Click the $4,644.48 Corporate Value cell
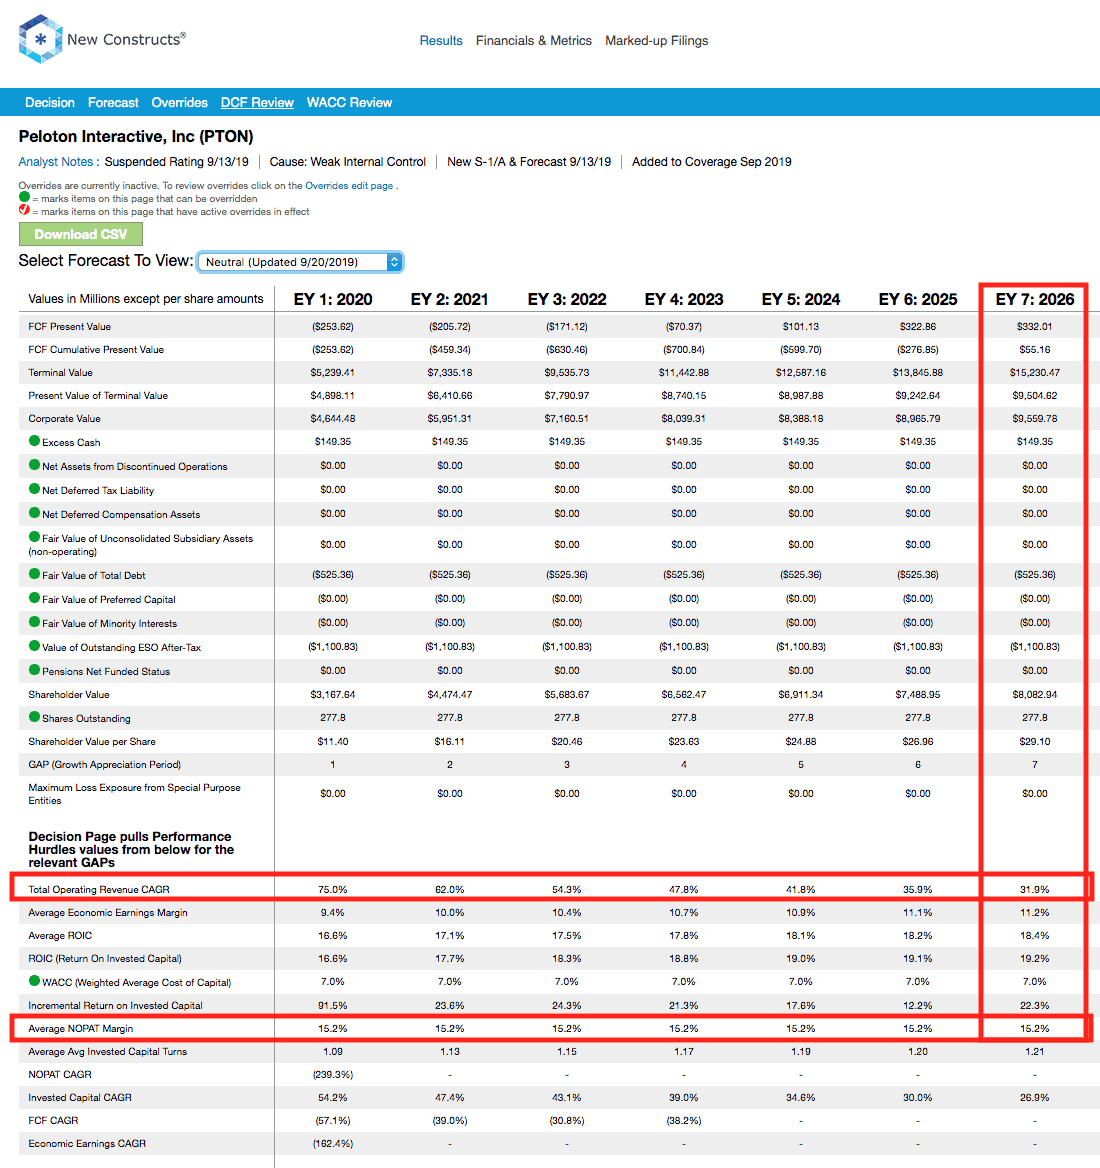 [x=333, y=419]
